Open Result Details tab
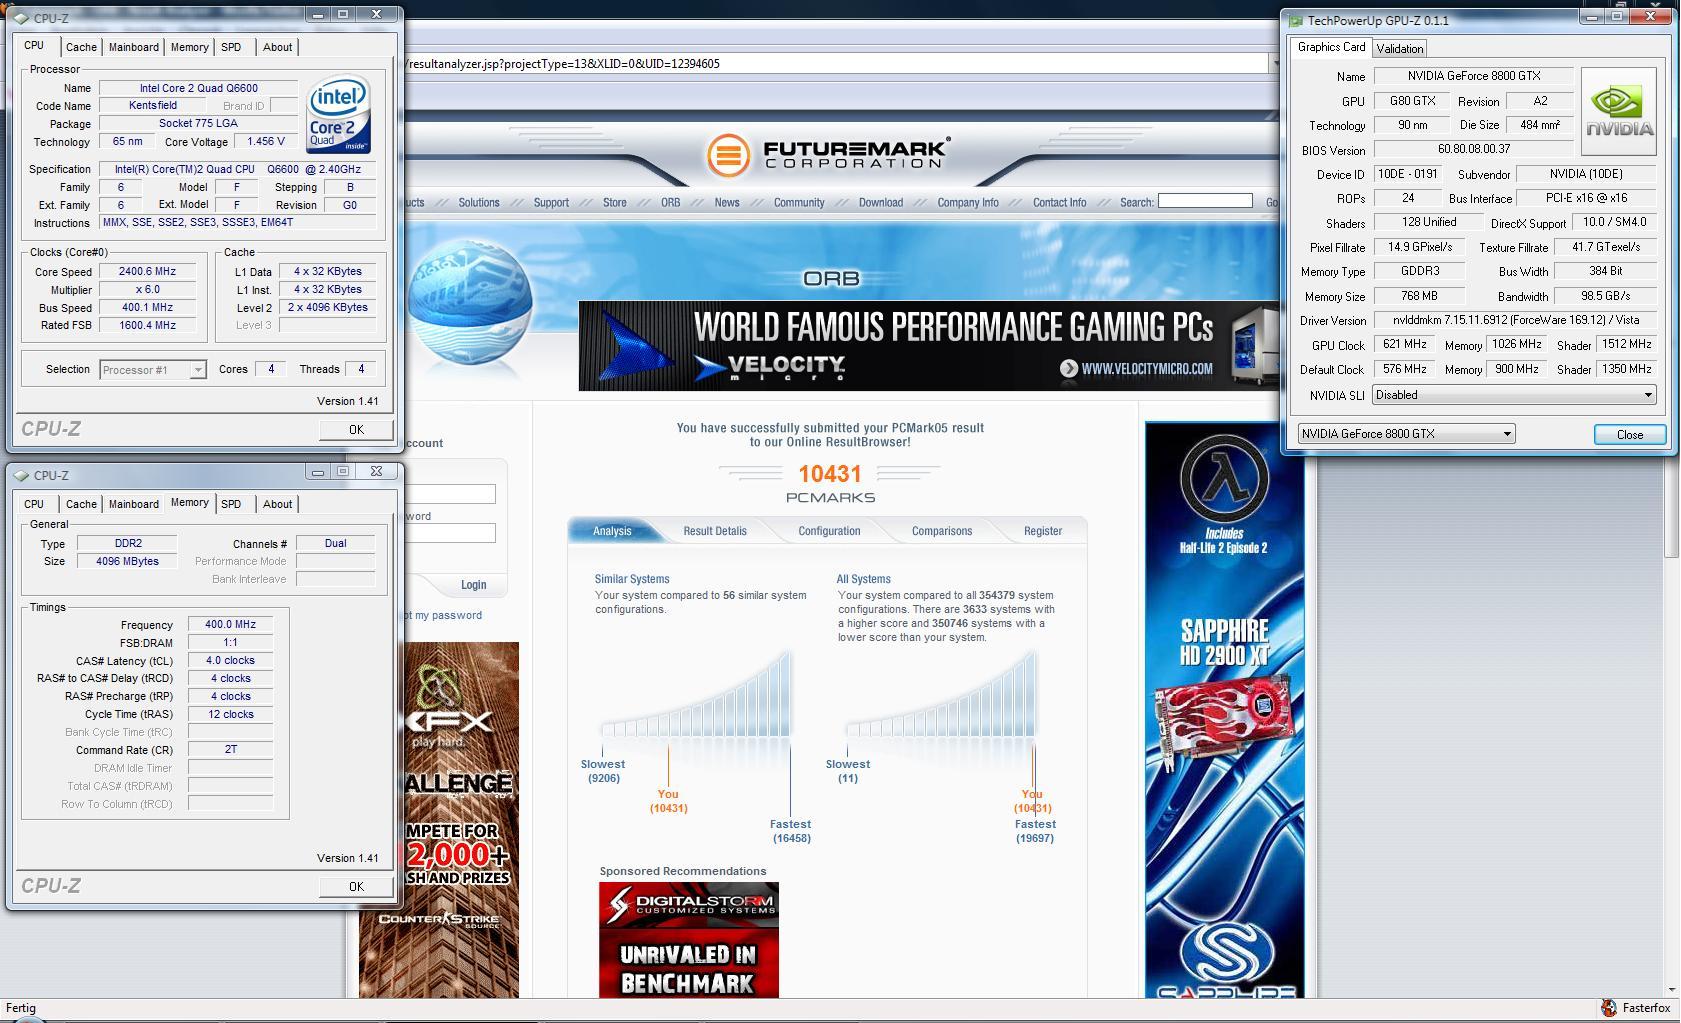The height and width of the screenshot is (1023, 1681). tap(715, 531)
